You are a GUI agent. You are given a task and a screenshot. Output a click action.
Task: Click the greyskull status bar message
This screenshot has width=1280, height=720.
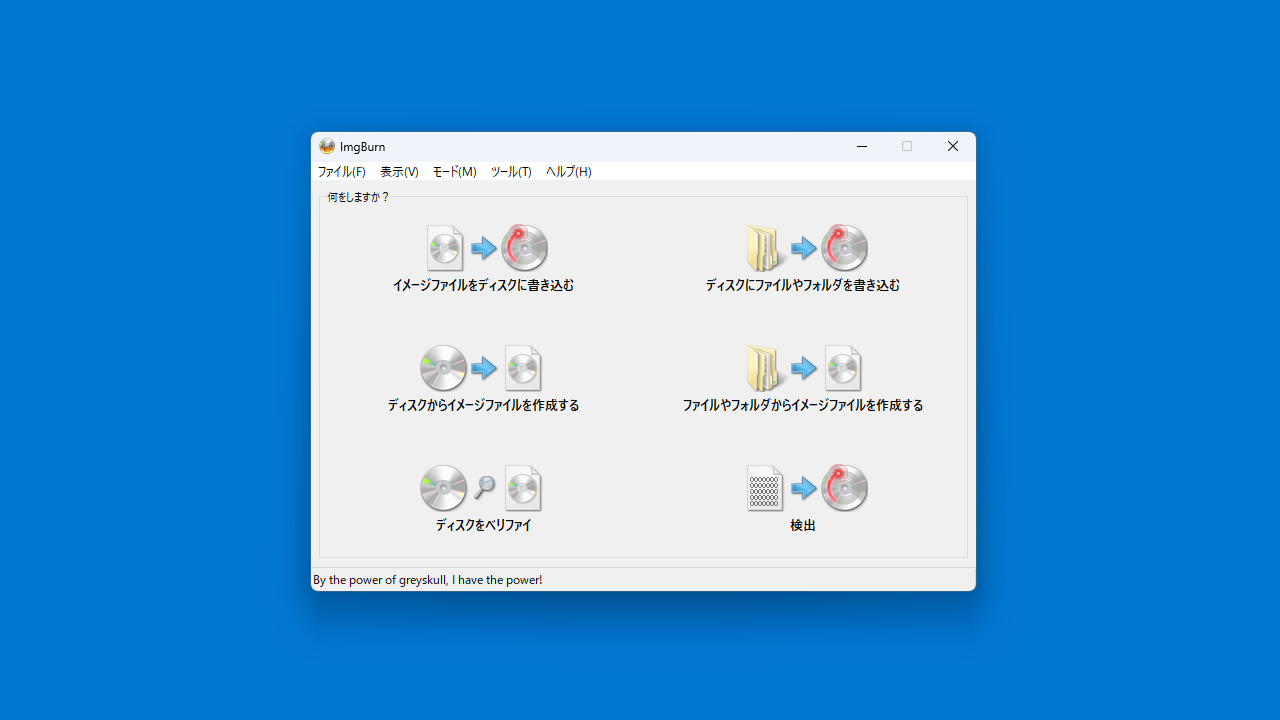click(428, 580)
